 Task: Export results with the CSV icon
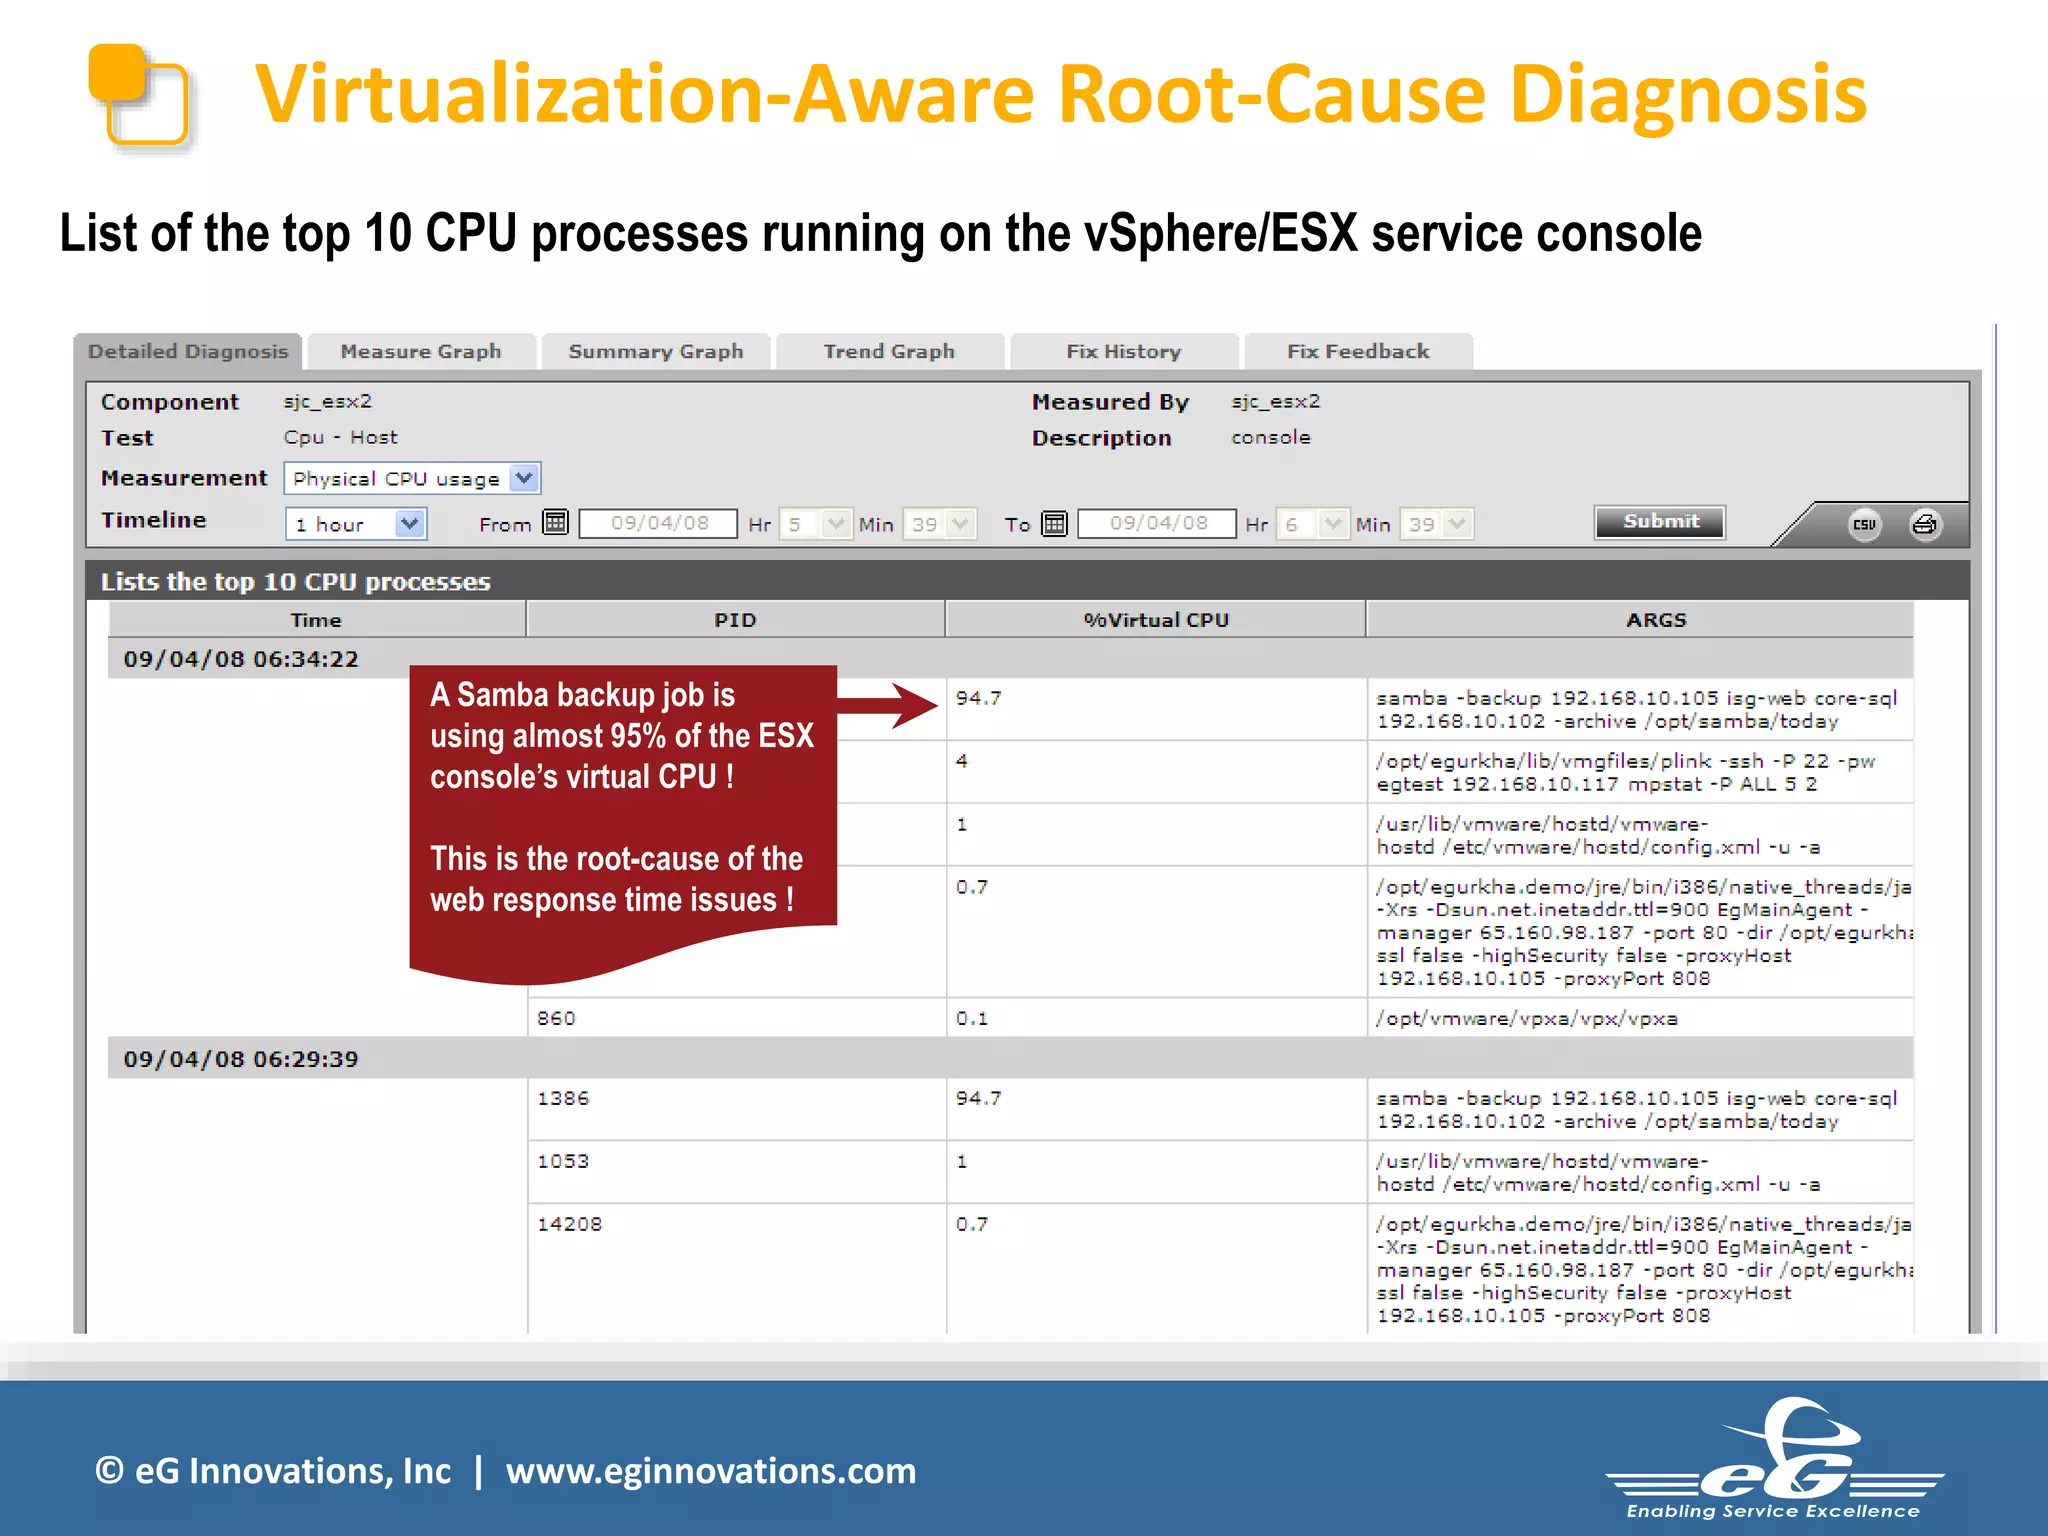click(x=1864, y=524)
